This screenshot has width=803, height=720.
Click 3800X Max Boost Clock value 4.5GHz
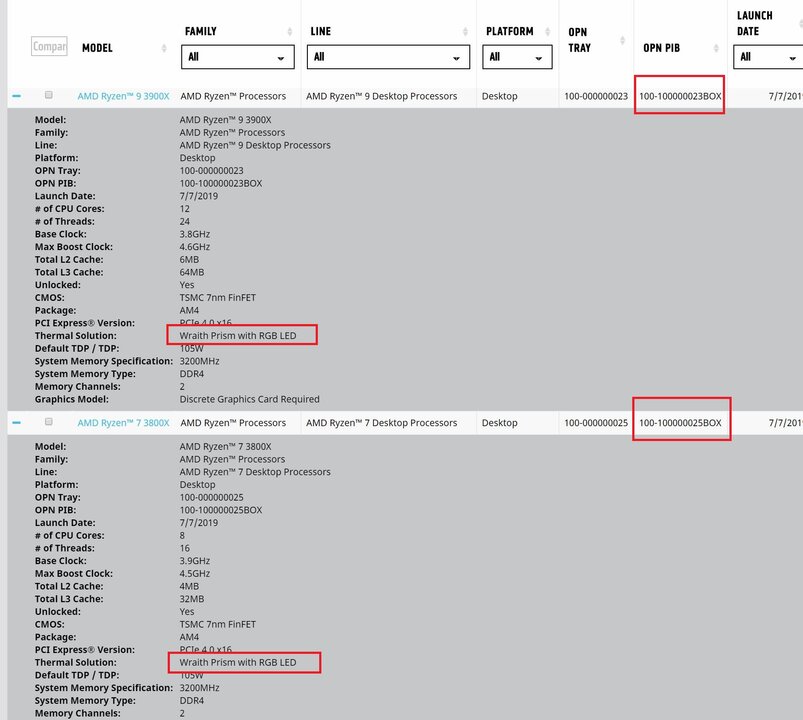tap(195, 574)
